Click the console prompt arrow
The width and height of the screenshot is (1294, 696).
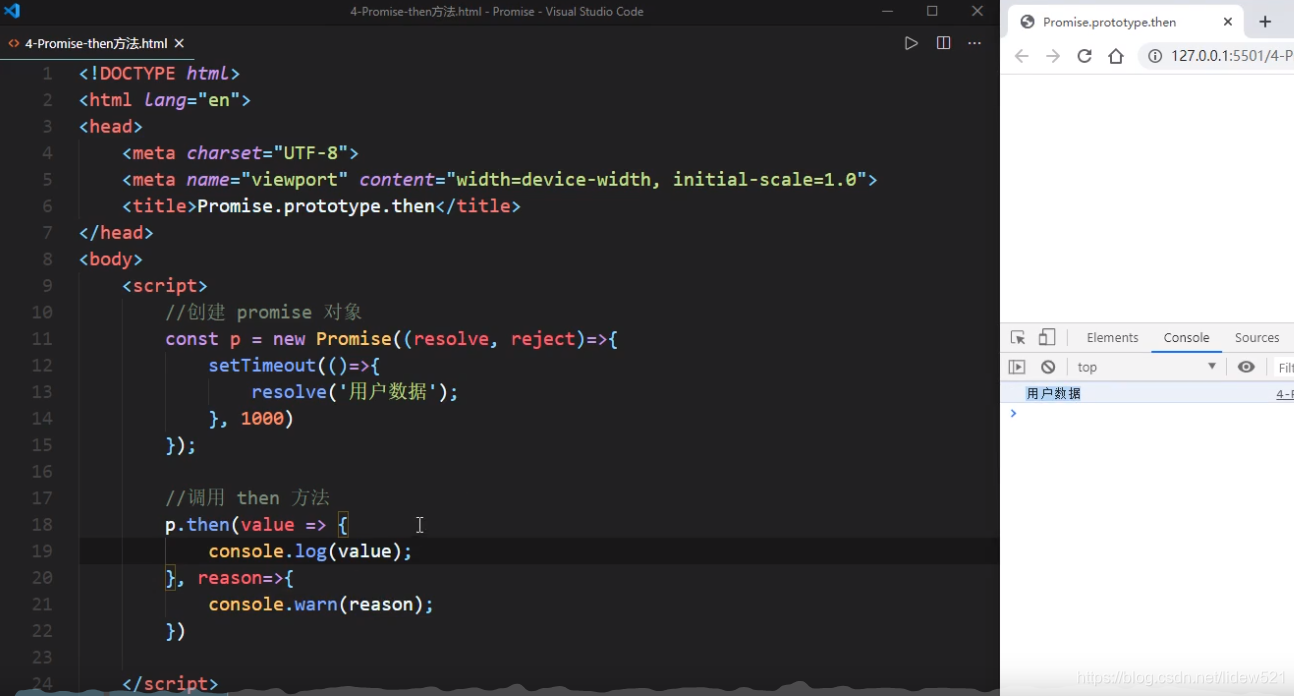[x=1013, y=413]
